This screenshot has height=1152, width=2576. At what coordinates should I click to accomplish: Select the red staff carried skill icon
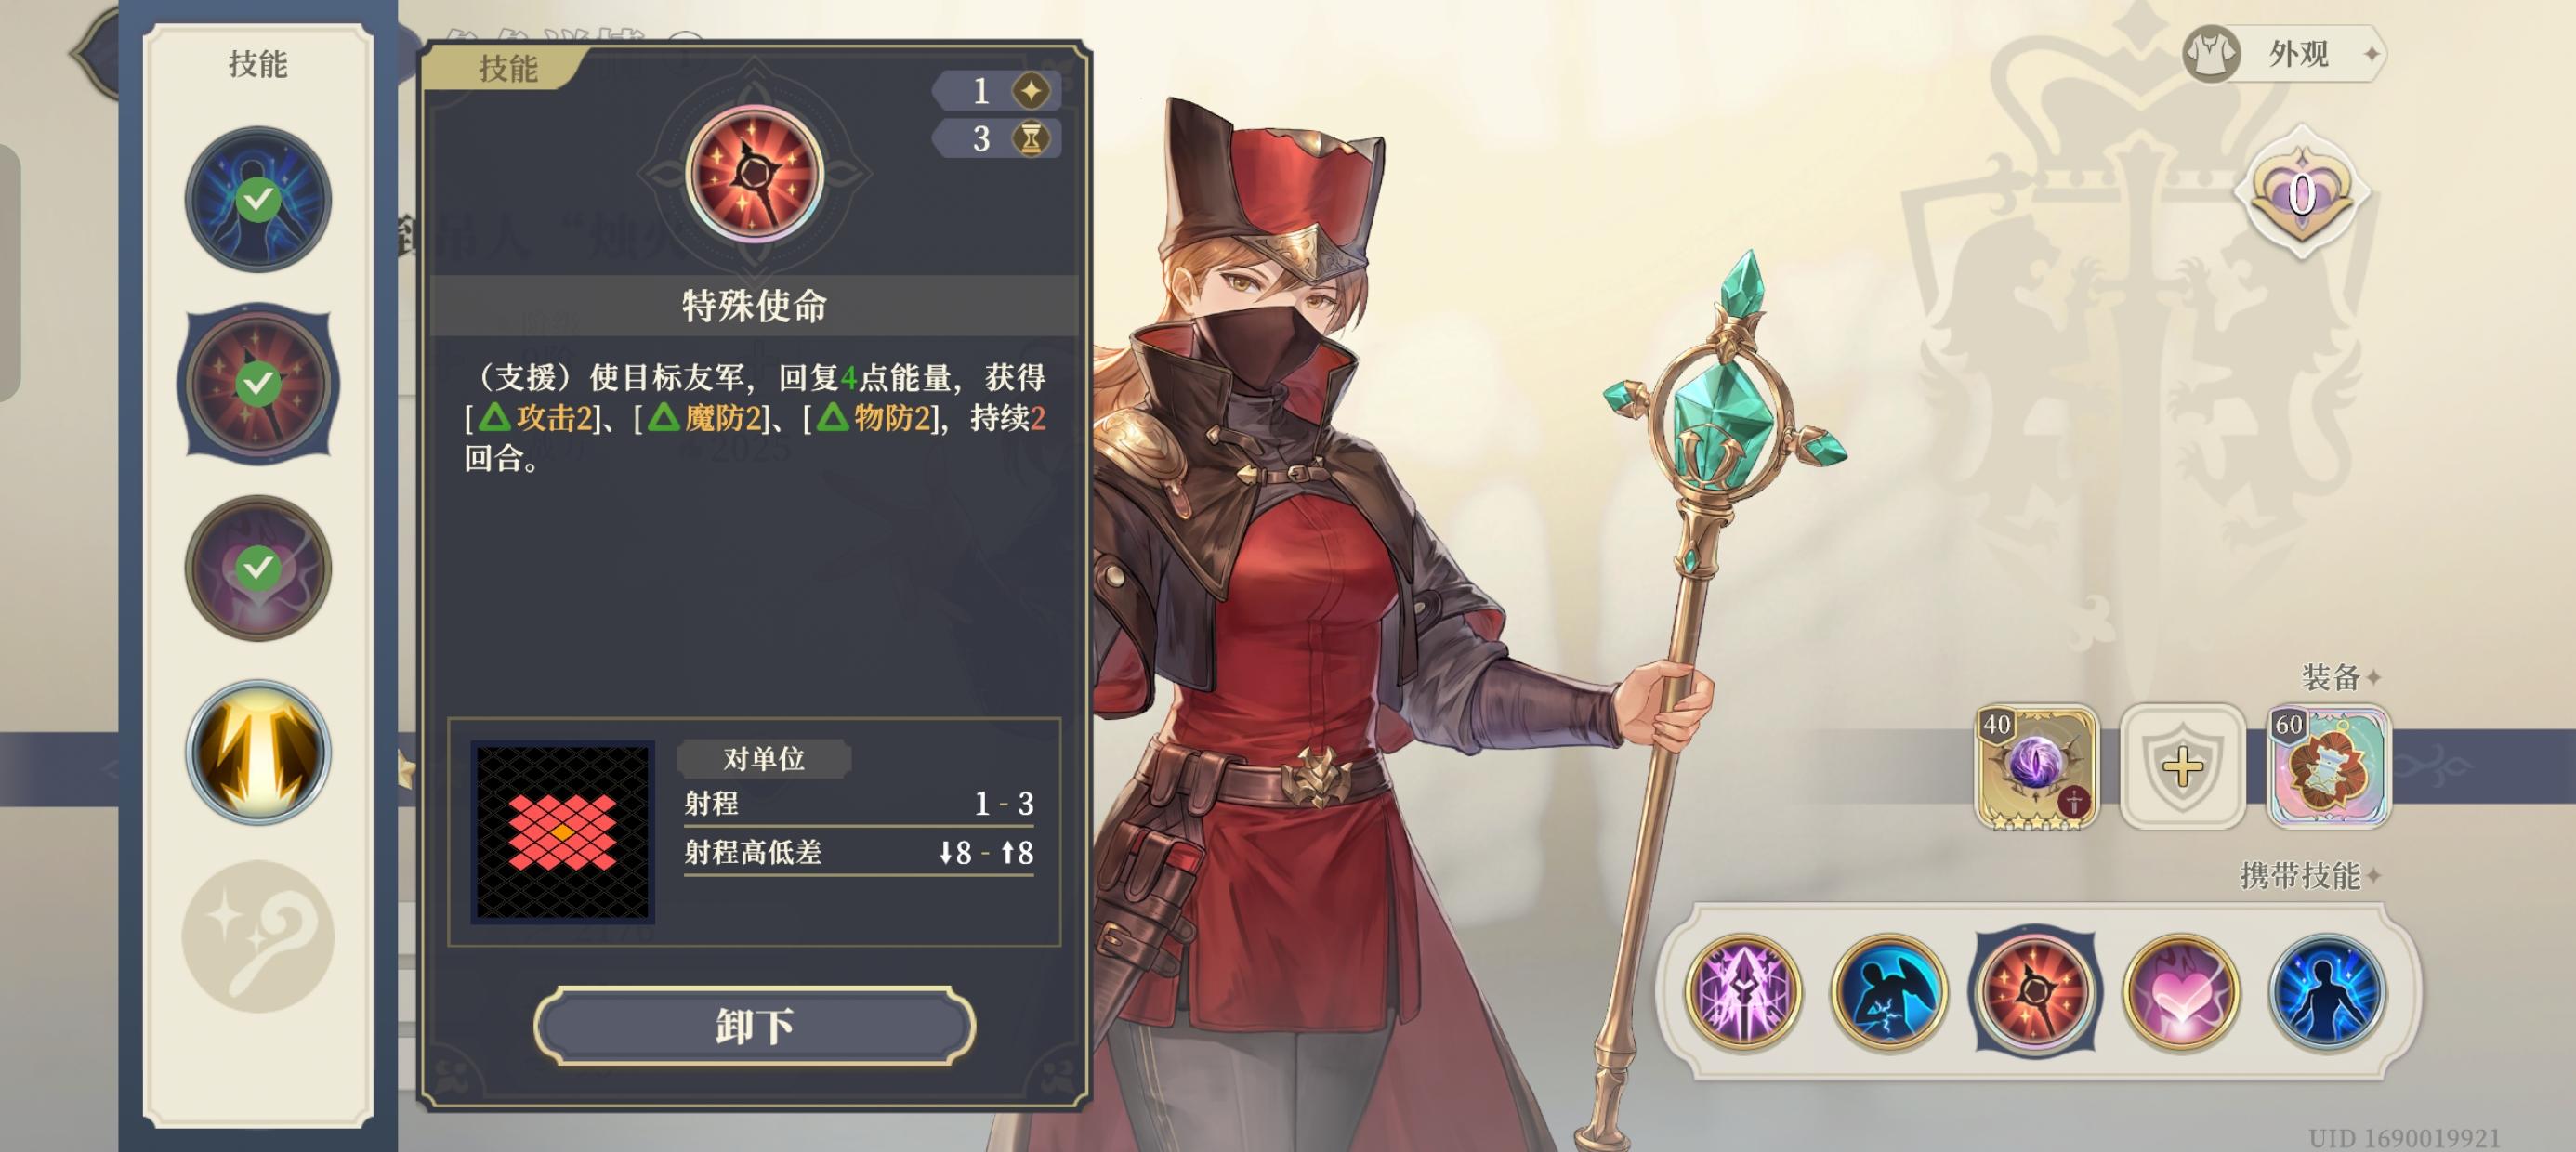coord(2035,991)
